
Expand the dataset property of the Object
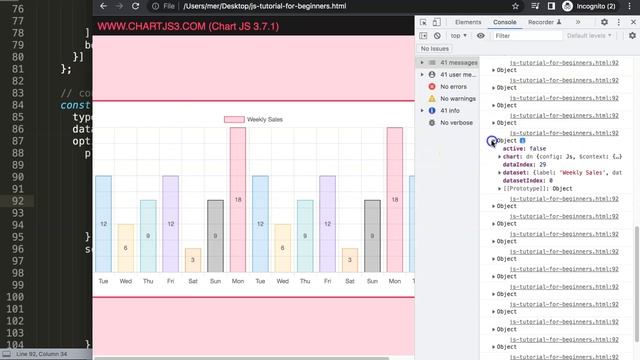pos(499,173)
